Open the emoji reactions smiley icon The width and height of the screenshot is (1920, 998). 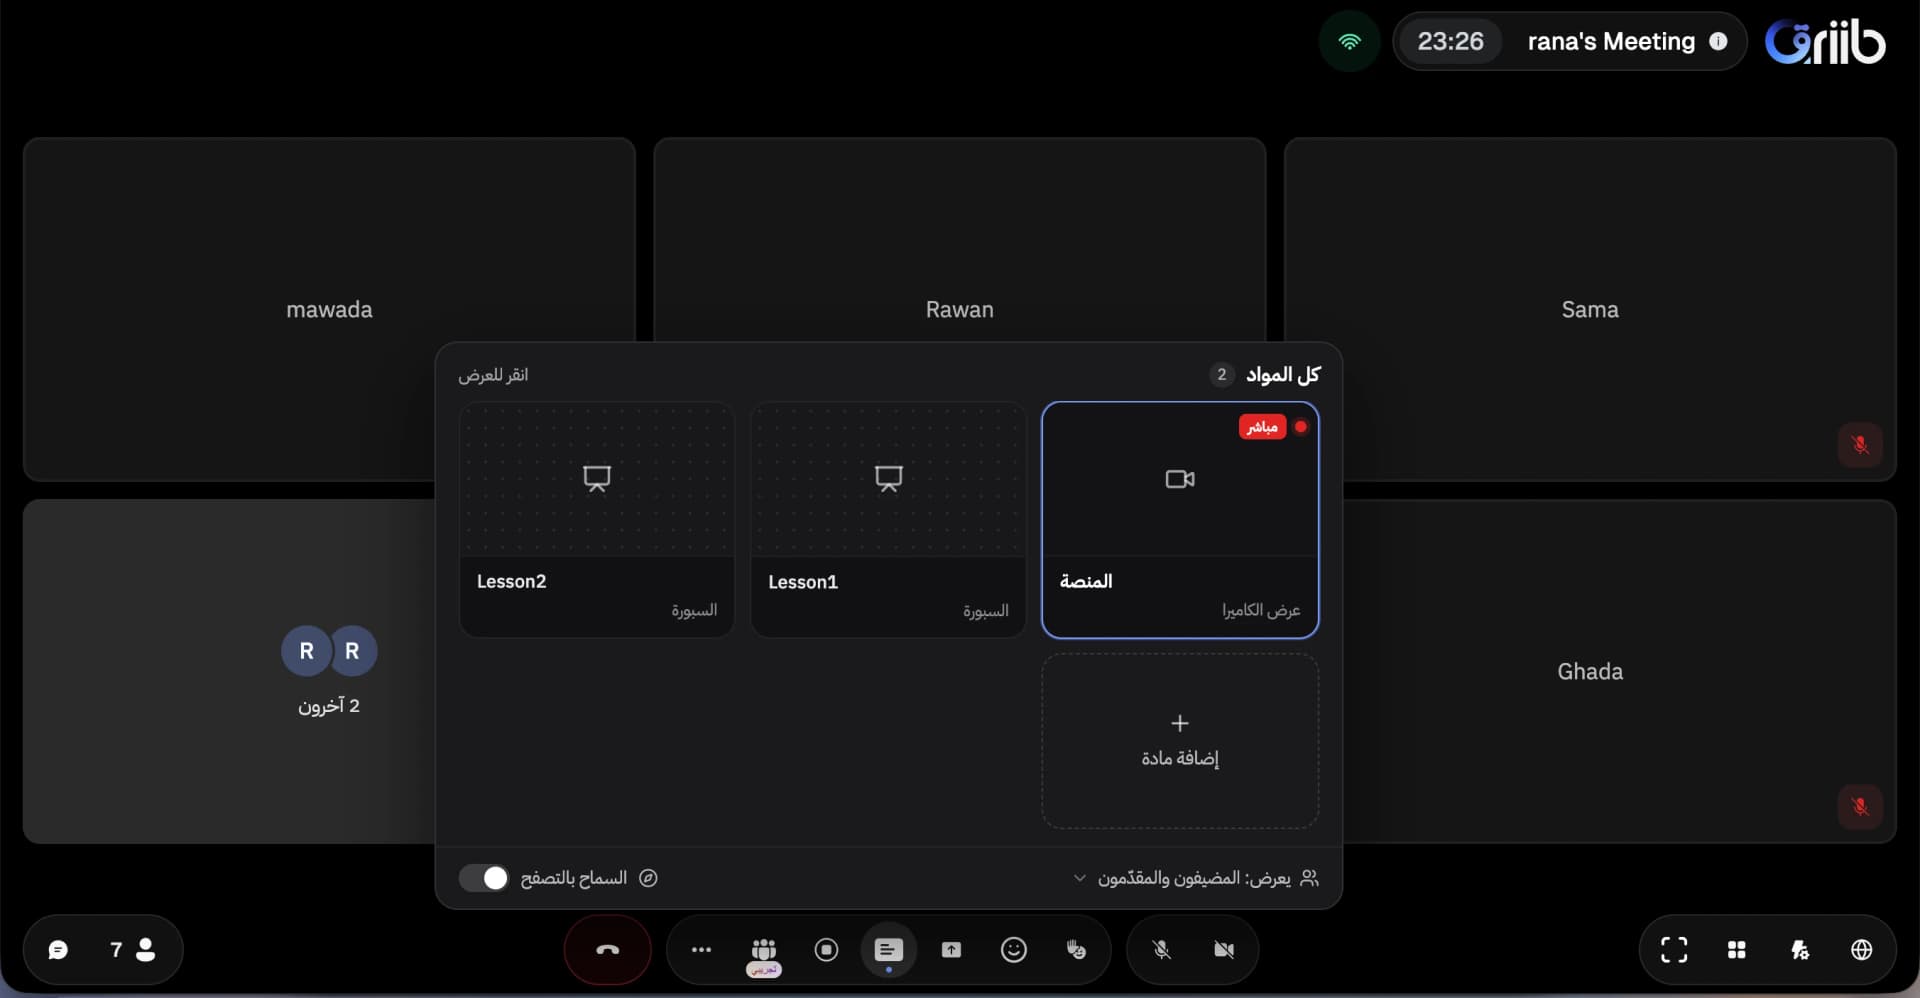click(1013, 949)
